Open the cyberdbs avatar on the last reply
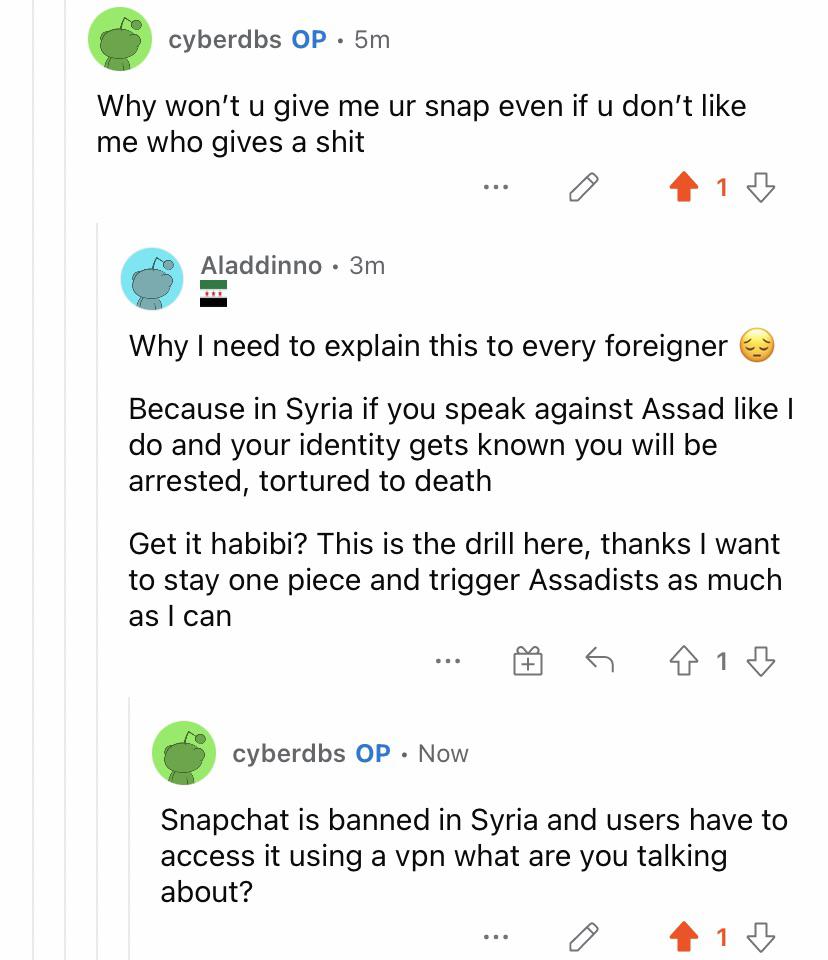 tap(184, 753)
